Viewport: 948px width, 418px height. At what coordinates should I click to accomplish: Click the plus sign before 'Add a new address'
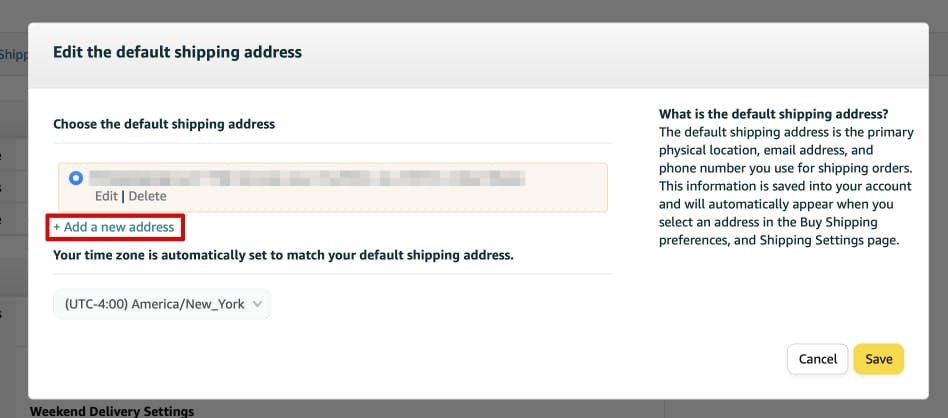[x=56, y=227]
